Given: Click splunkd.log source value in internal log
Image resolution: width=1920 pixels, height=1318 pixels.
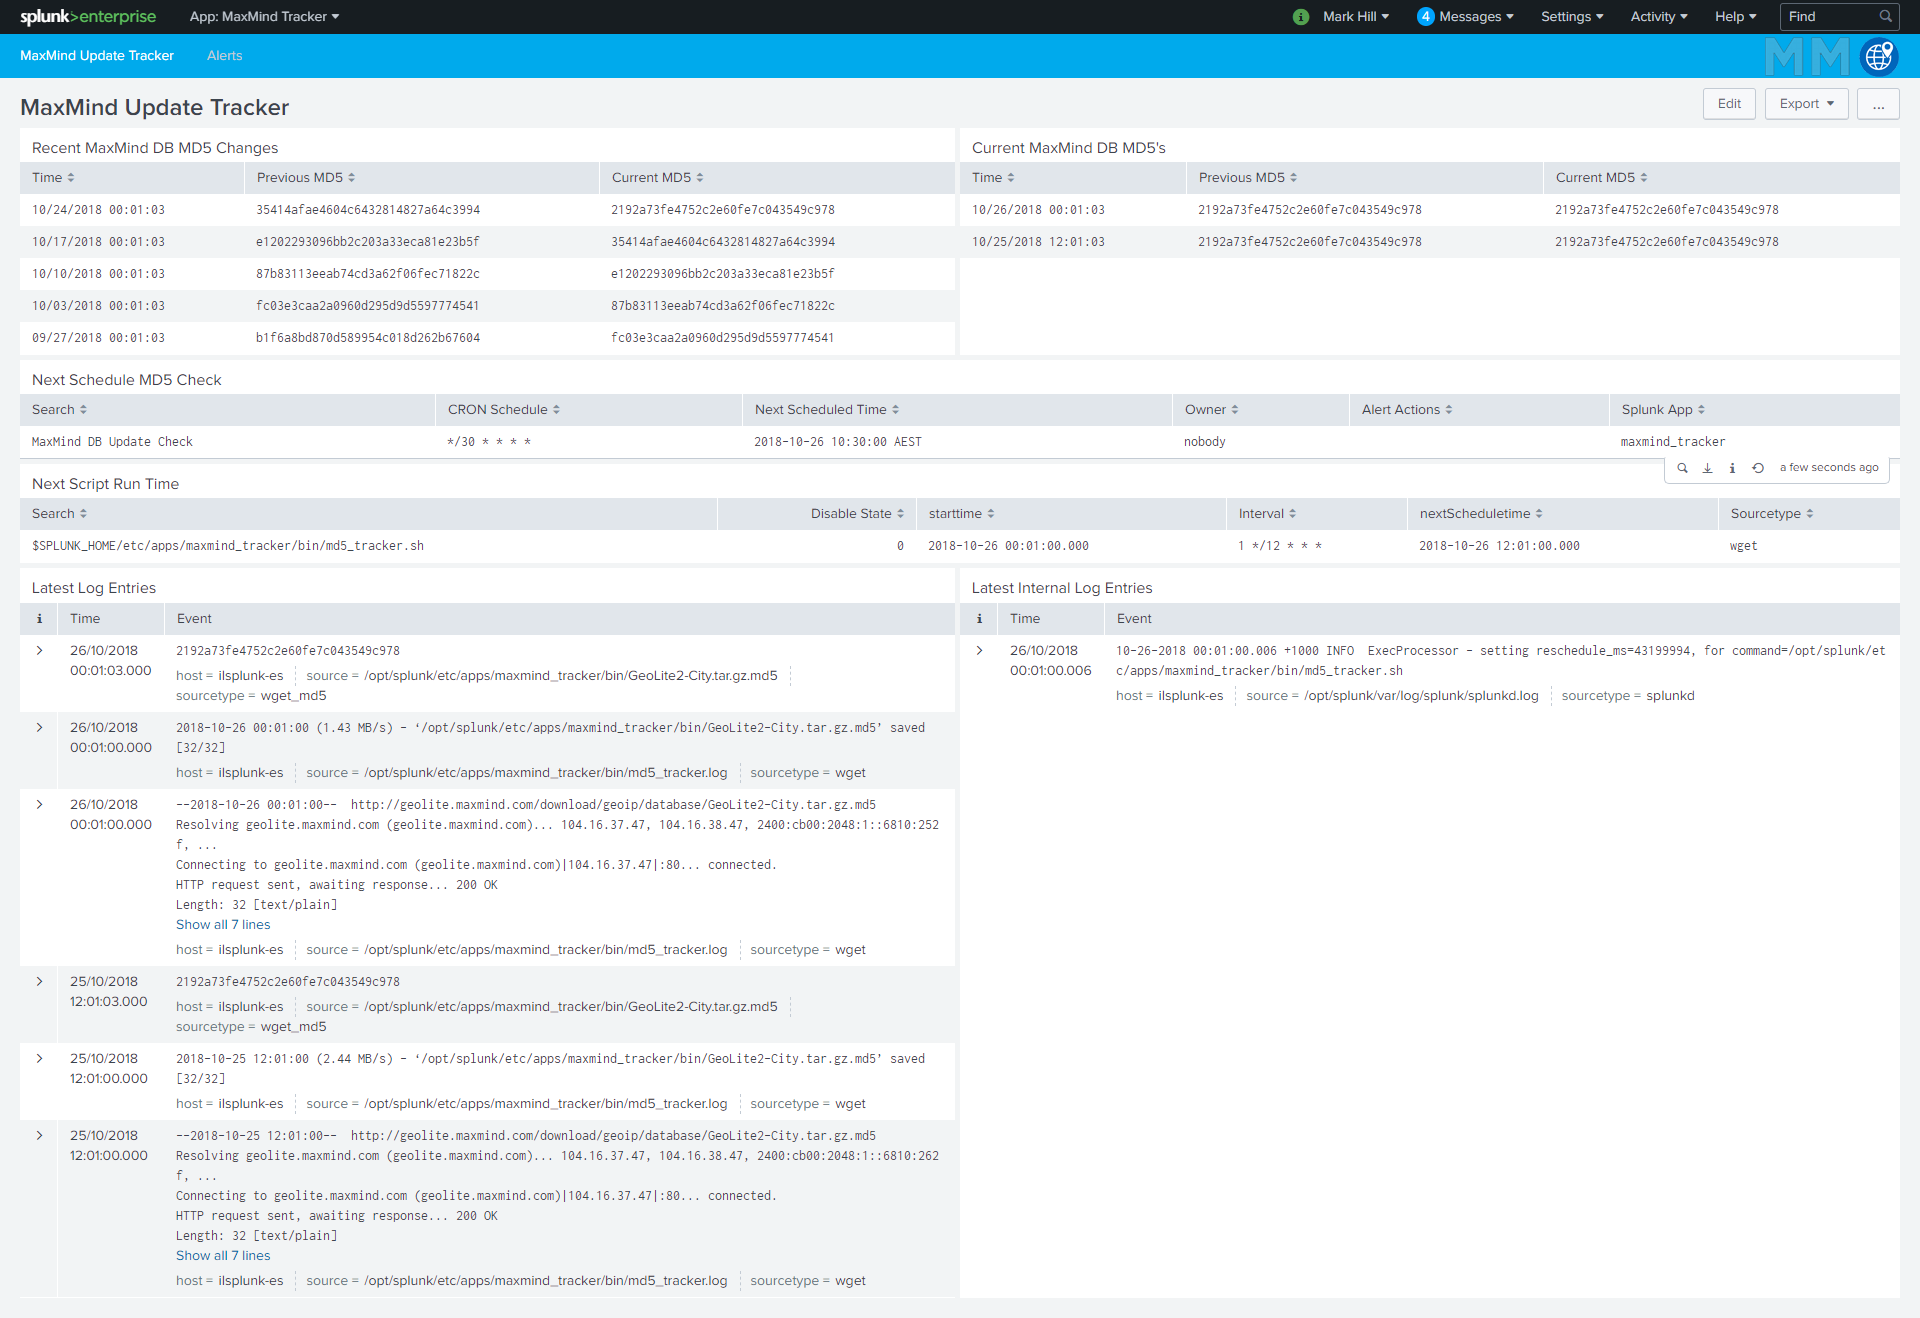Looking at the screenshot, I should click(1421, 696).
